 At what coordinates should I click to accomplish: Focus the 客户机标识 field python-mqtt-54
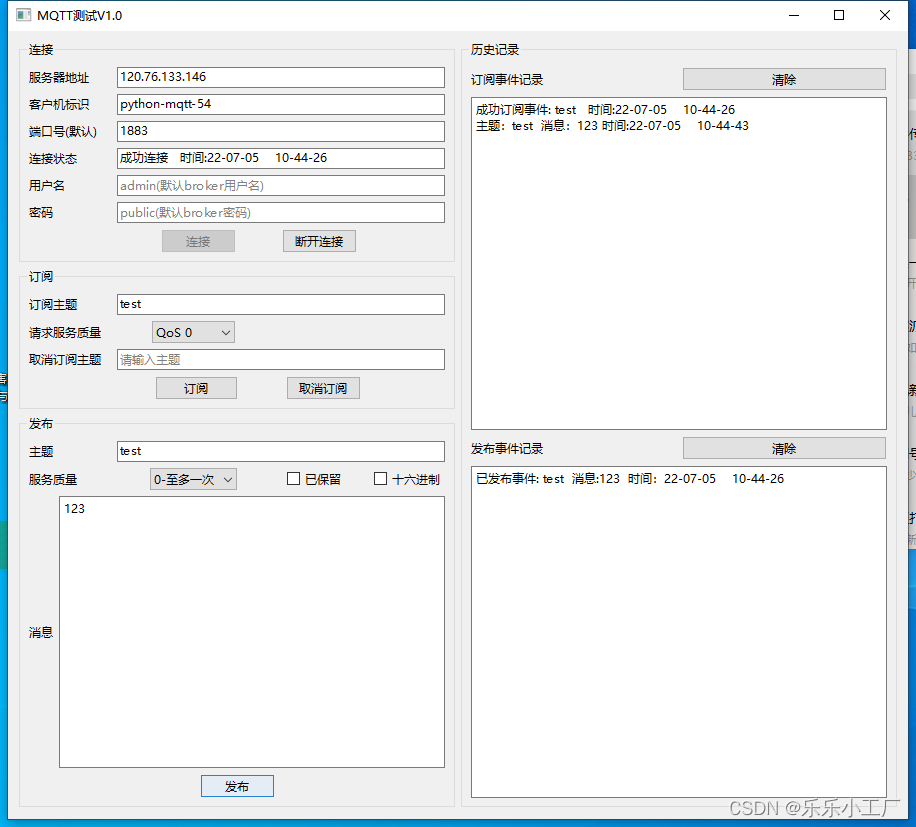tap(280, 104)
